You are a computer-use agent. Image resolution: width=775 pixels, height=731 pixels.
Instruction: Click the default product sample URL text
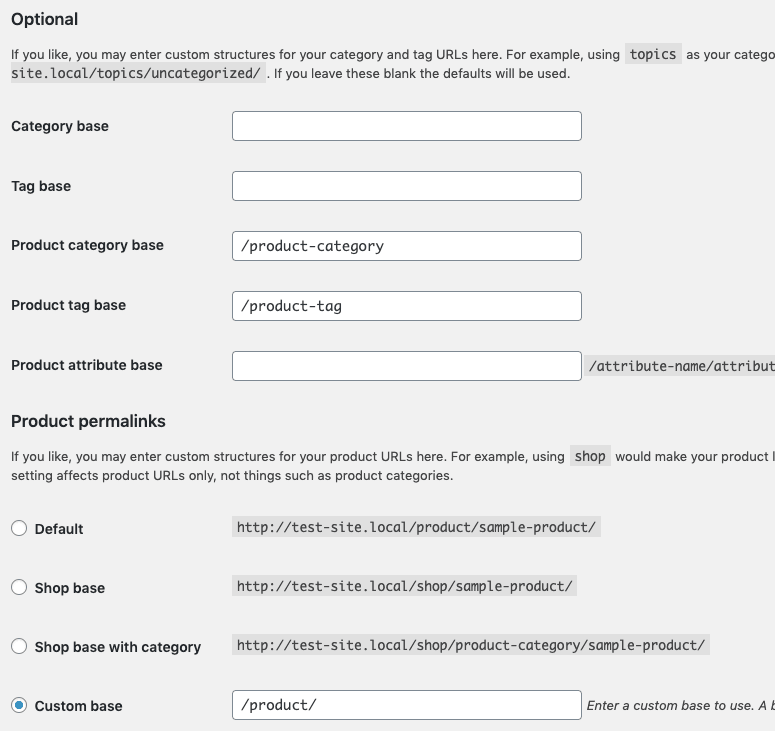pyautogui.click(x=417, y=527)
